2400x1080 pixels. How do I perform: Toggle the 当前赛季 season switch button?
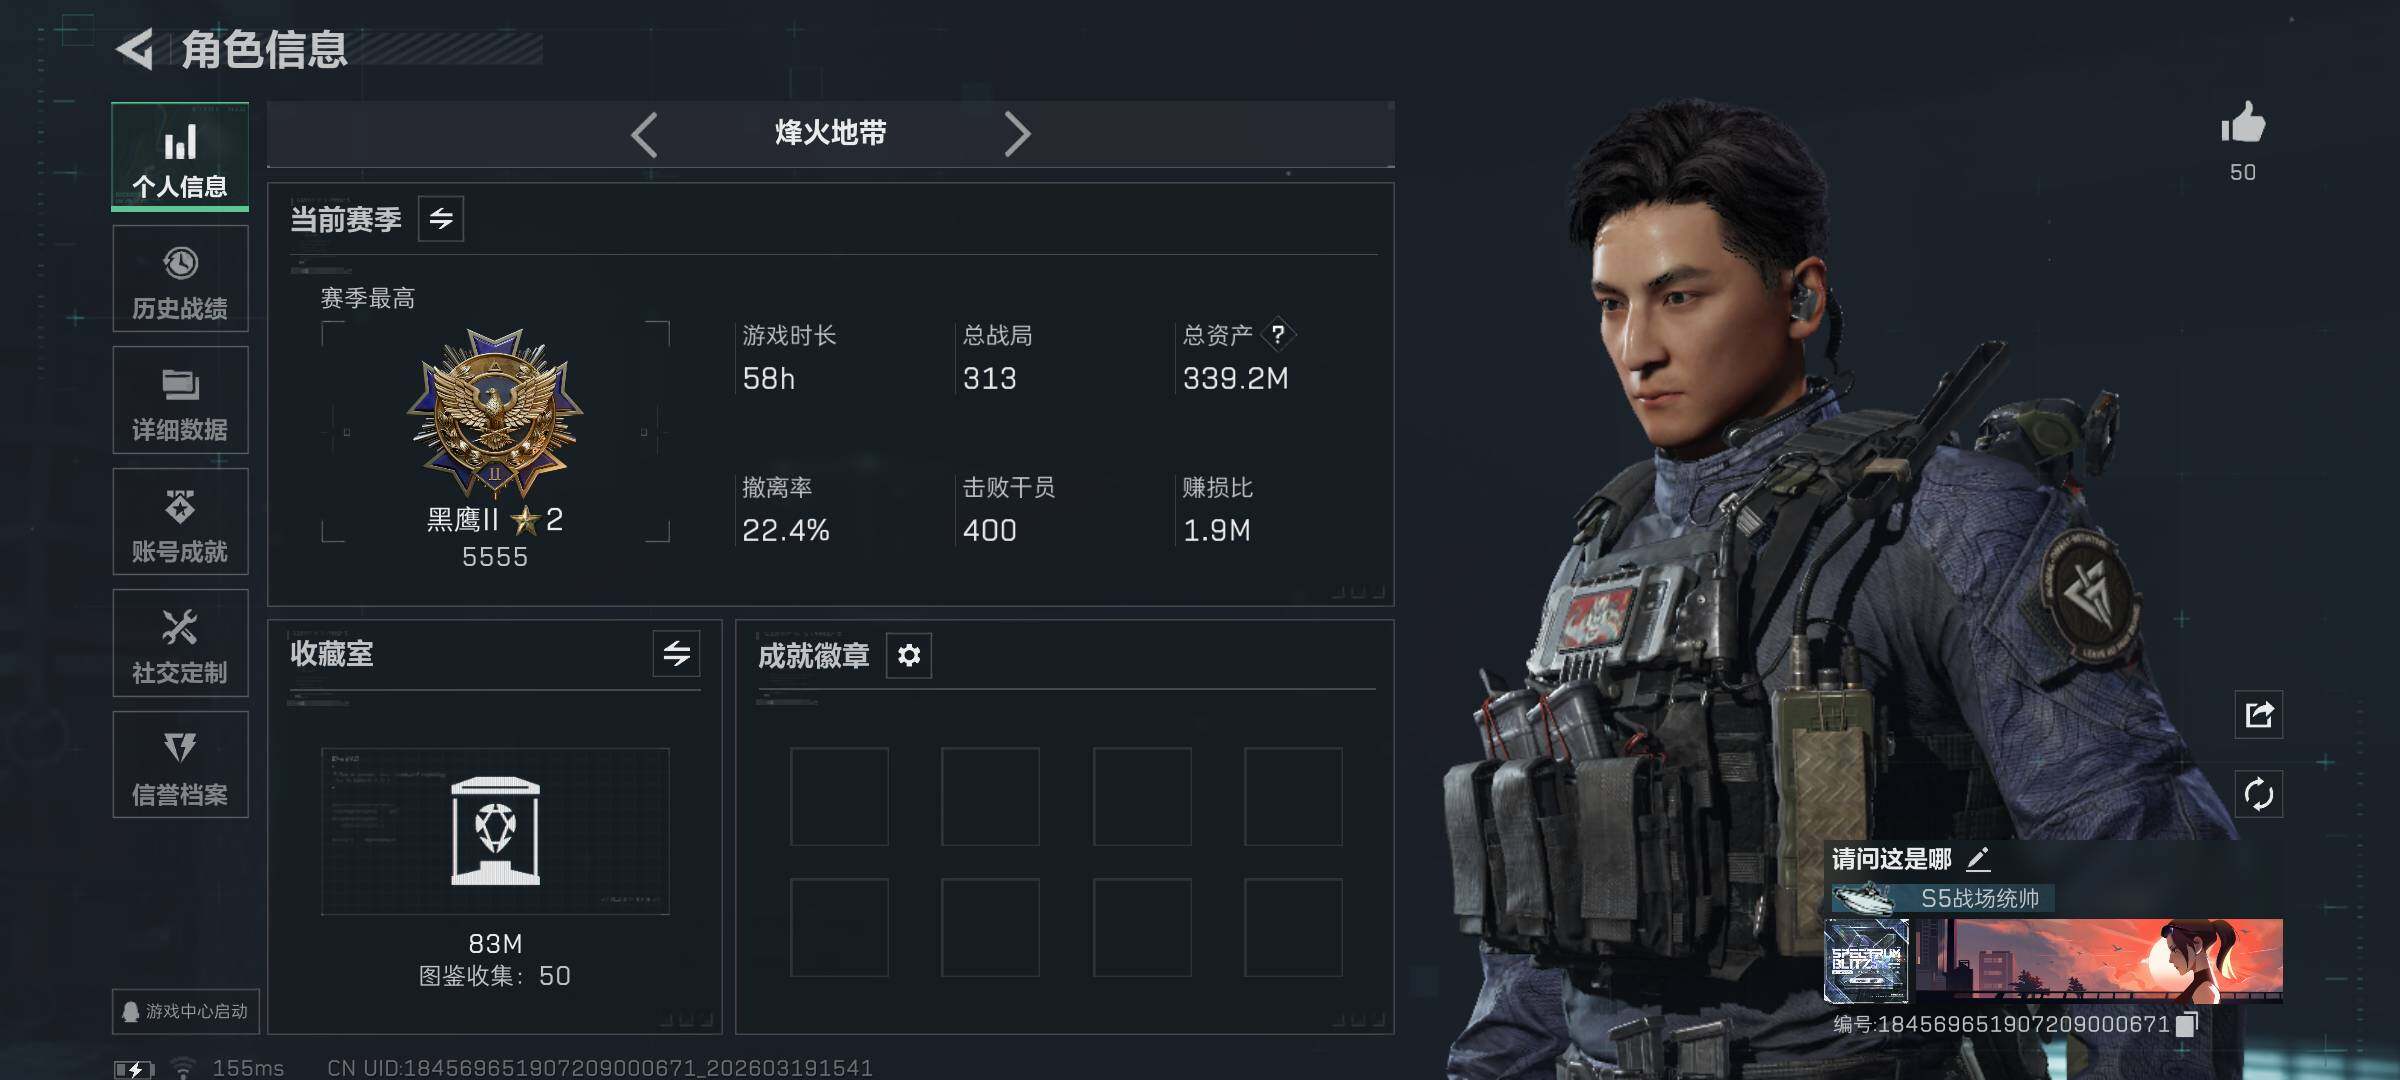(x=441, y=219)
